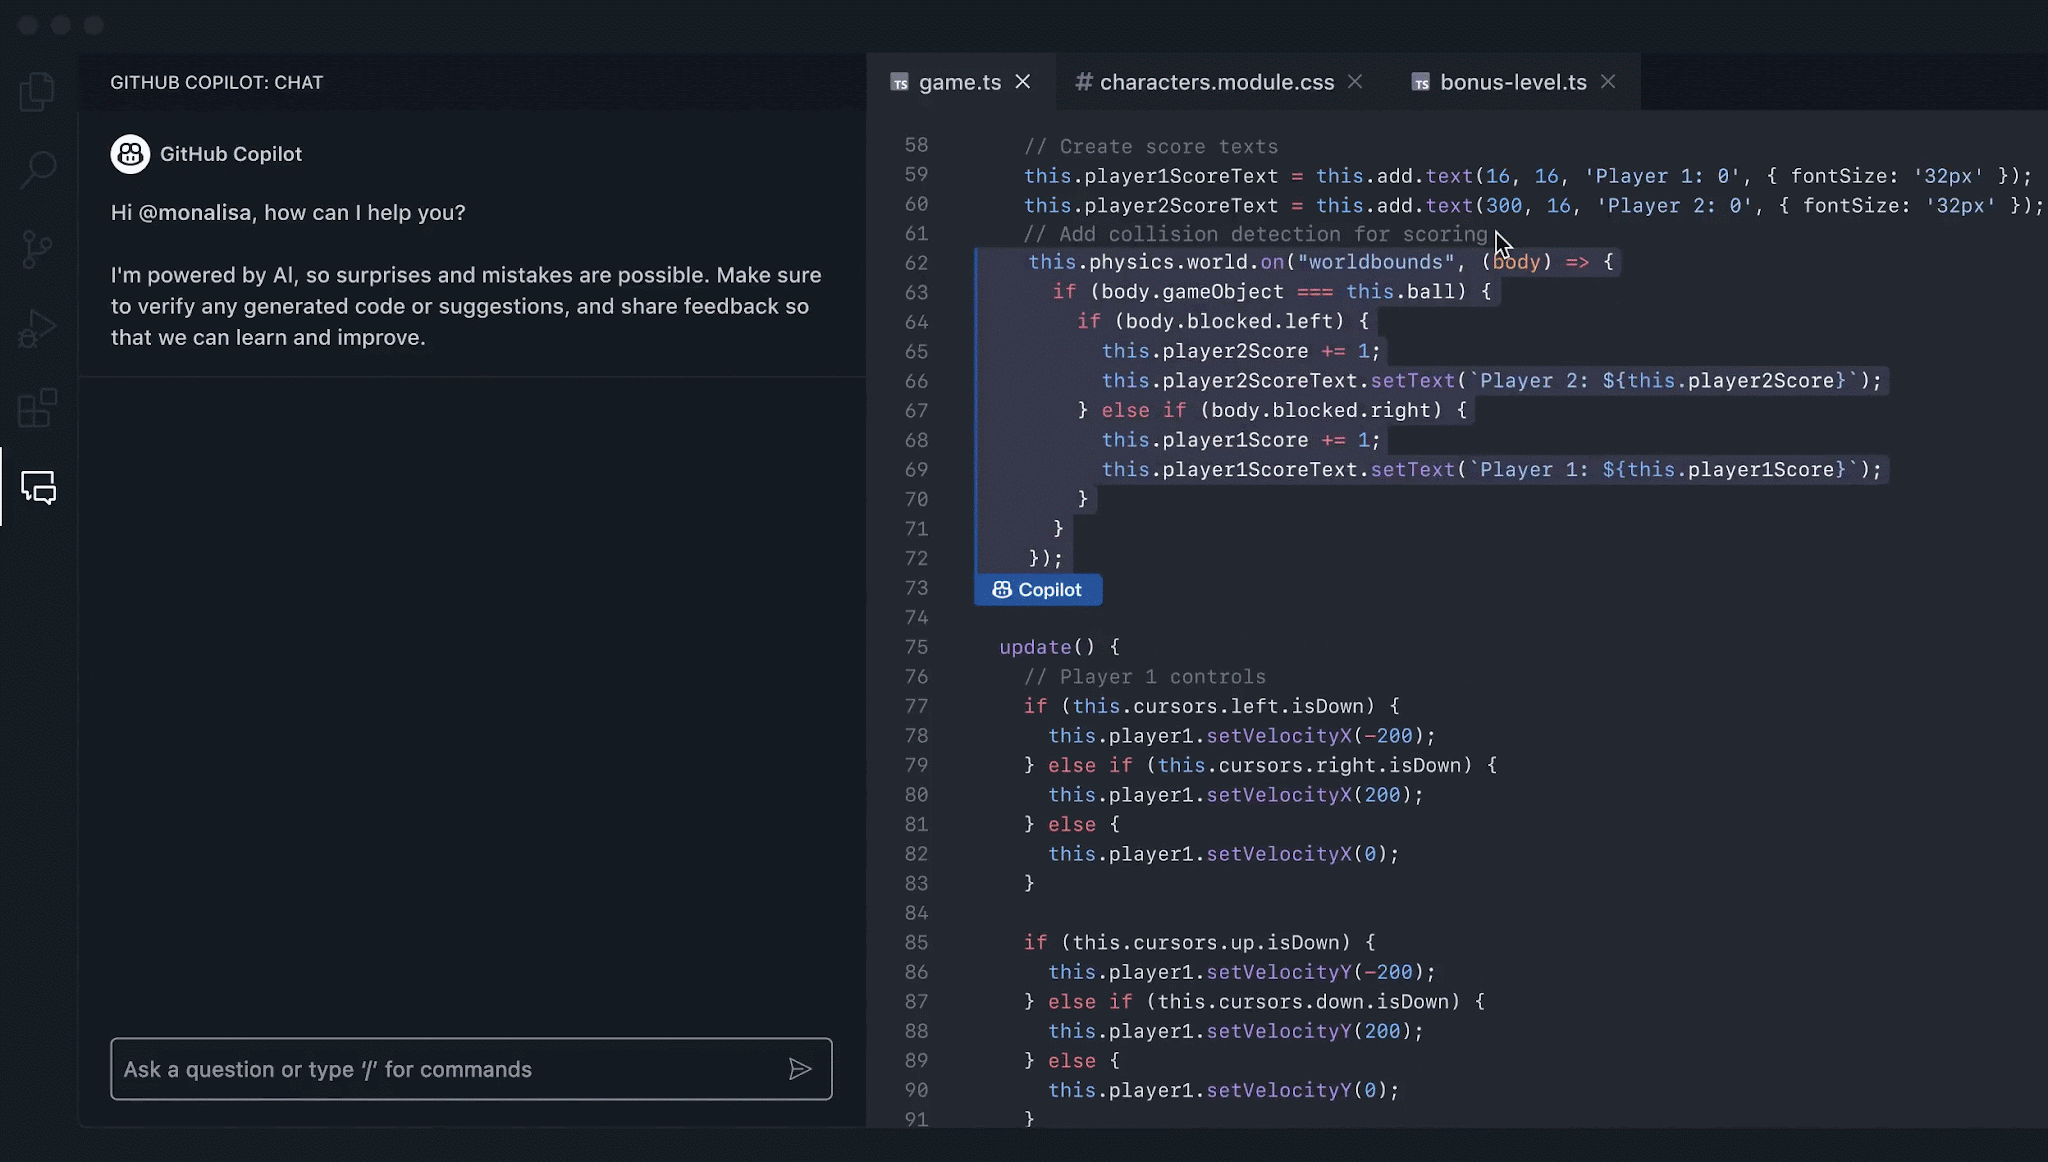Viewport: 2048px width, 1162px height.
Task: Click 'player2ScoreText' on line 60
Action: 1181,206
